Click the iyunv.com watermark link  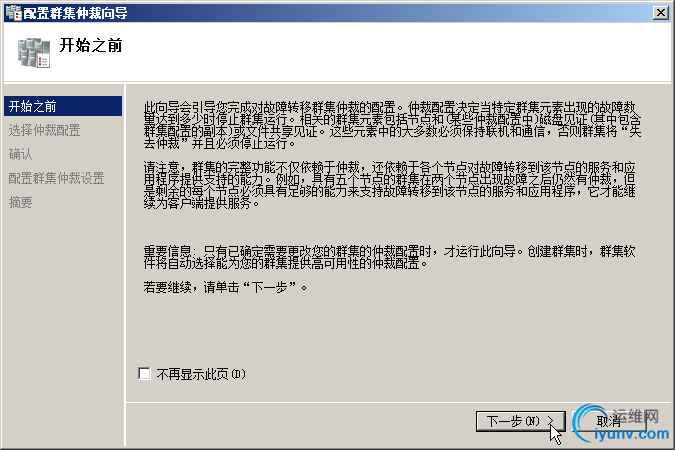click(x=632, y=434)
